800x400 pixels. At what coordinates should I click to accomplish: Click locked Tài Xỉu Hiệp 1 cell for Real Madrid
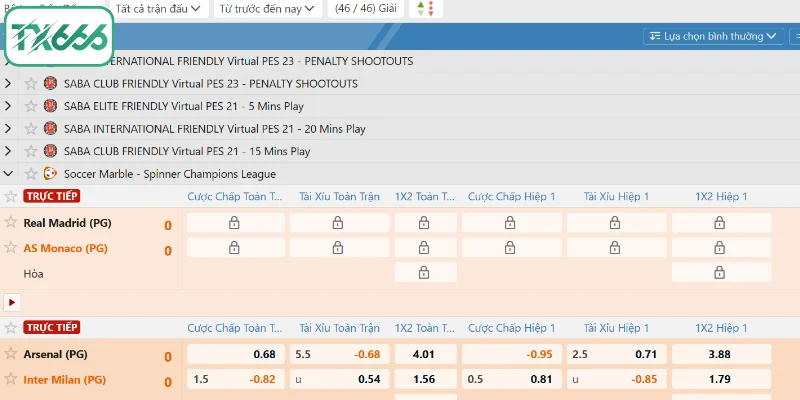[616, 223]
